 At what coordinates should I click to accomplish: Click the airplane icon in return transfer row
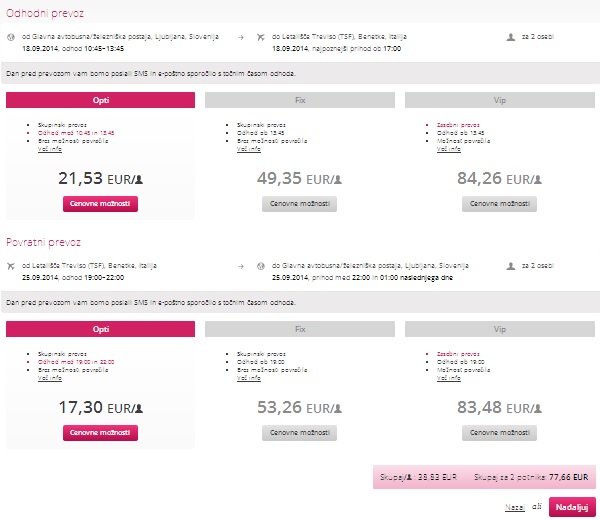click(11, 266)
